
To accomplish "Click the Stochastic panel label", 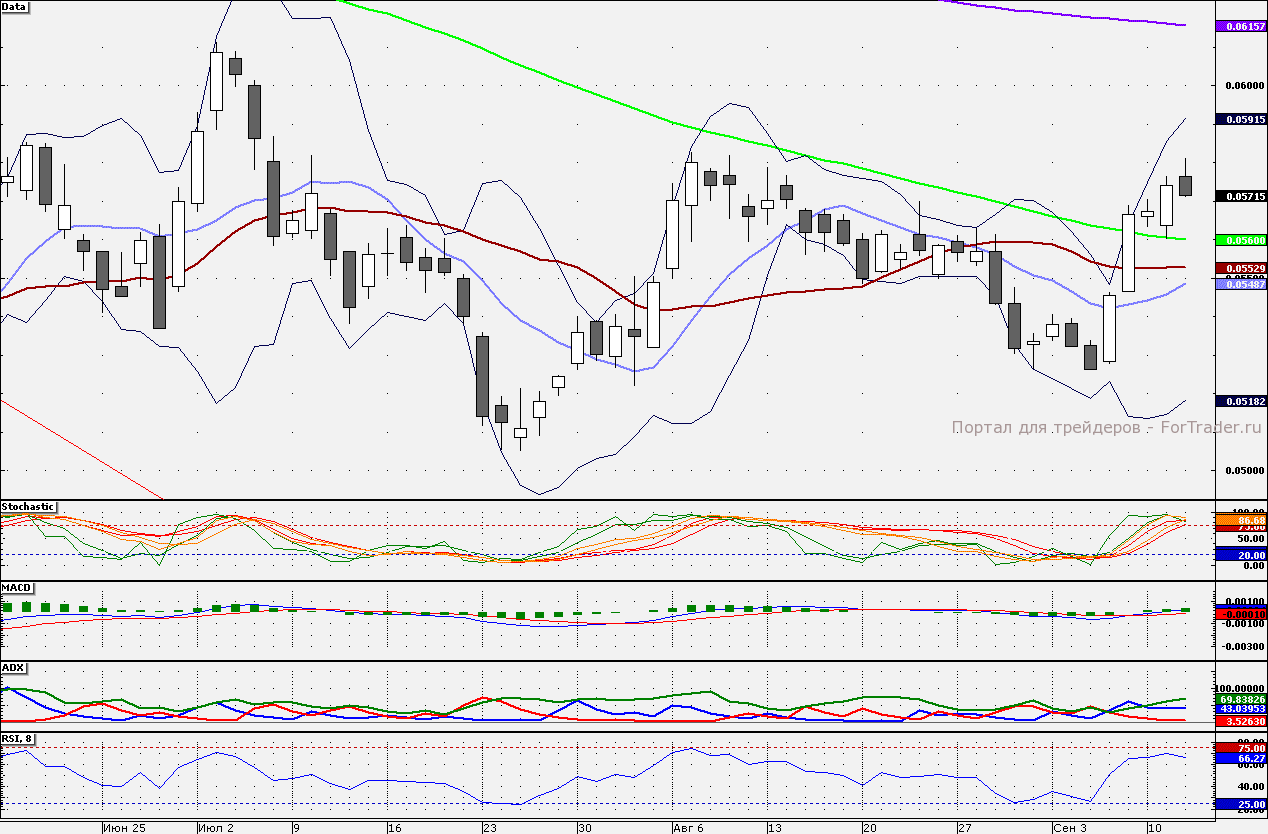I will 28,507.
